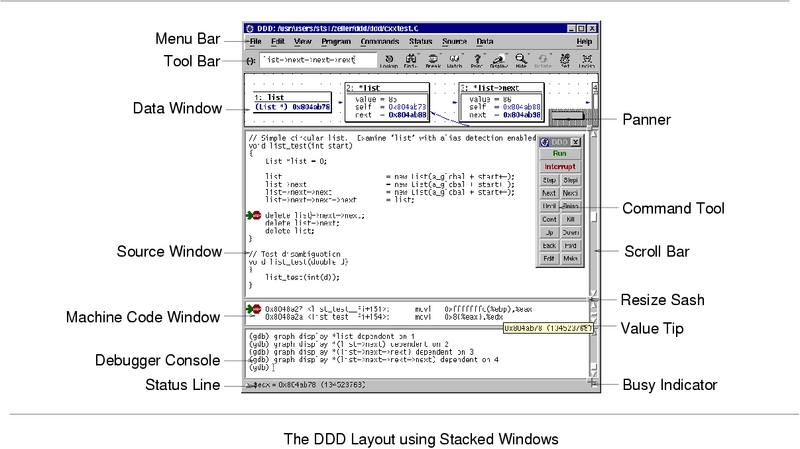Click the Up button in Command Tool
800x449 pixels.
(x=549, y=233)
